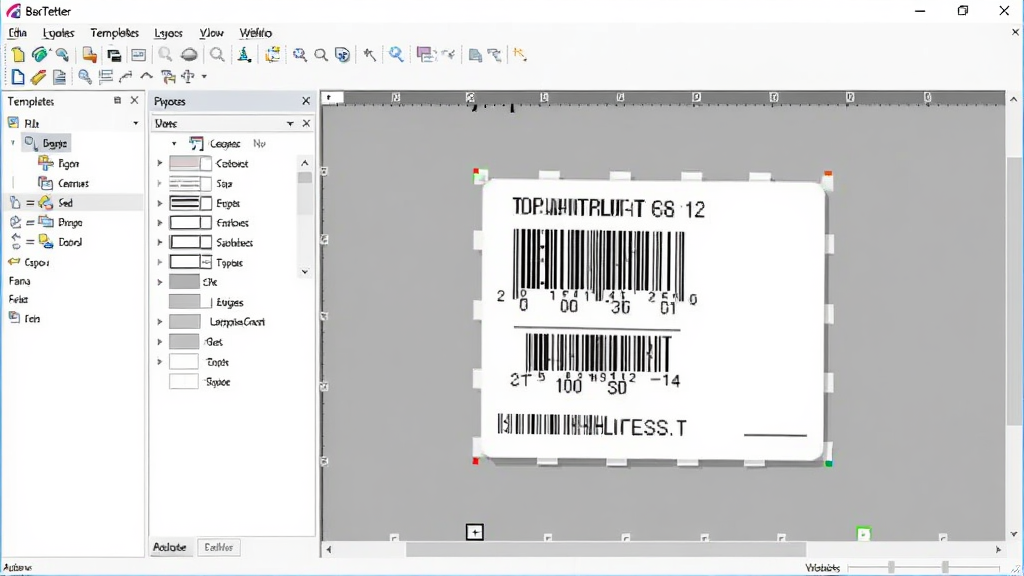Open the Edia menu
The height and width of the screenshot is (576, 1024).
coord(18,33)
